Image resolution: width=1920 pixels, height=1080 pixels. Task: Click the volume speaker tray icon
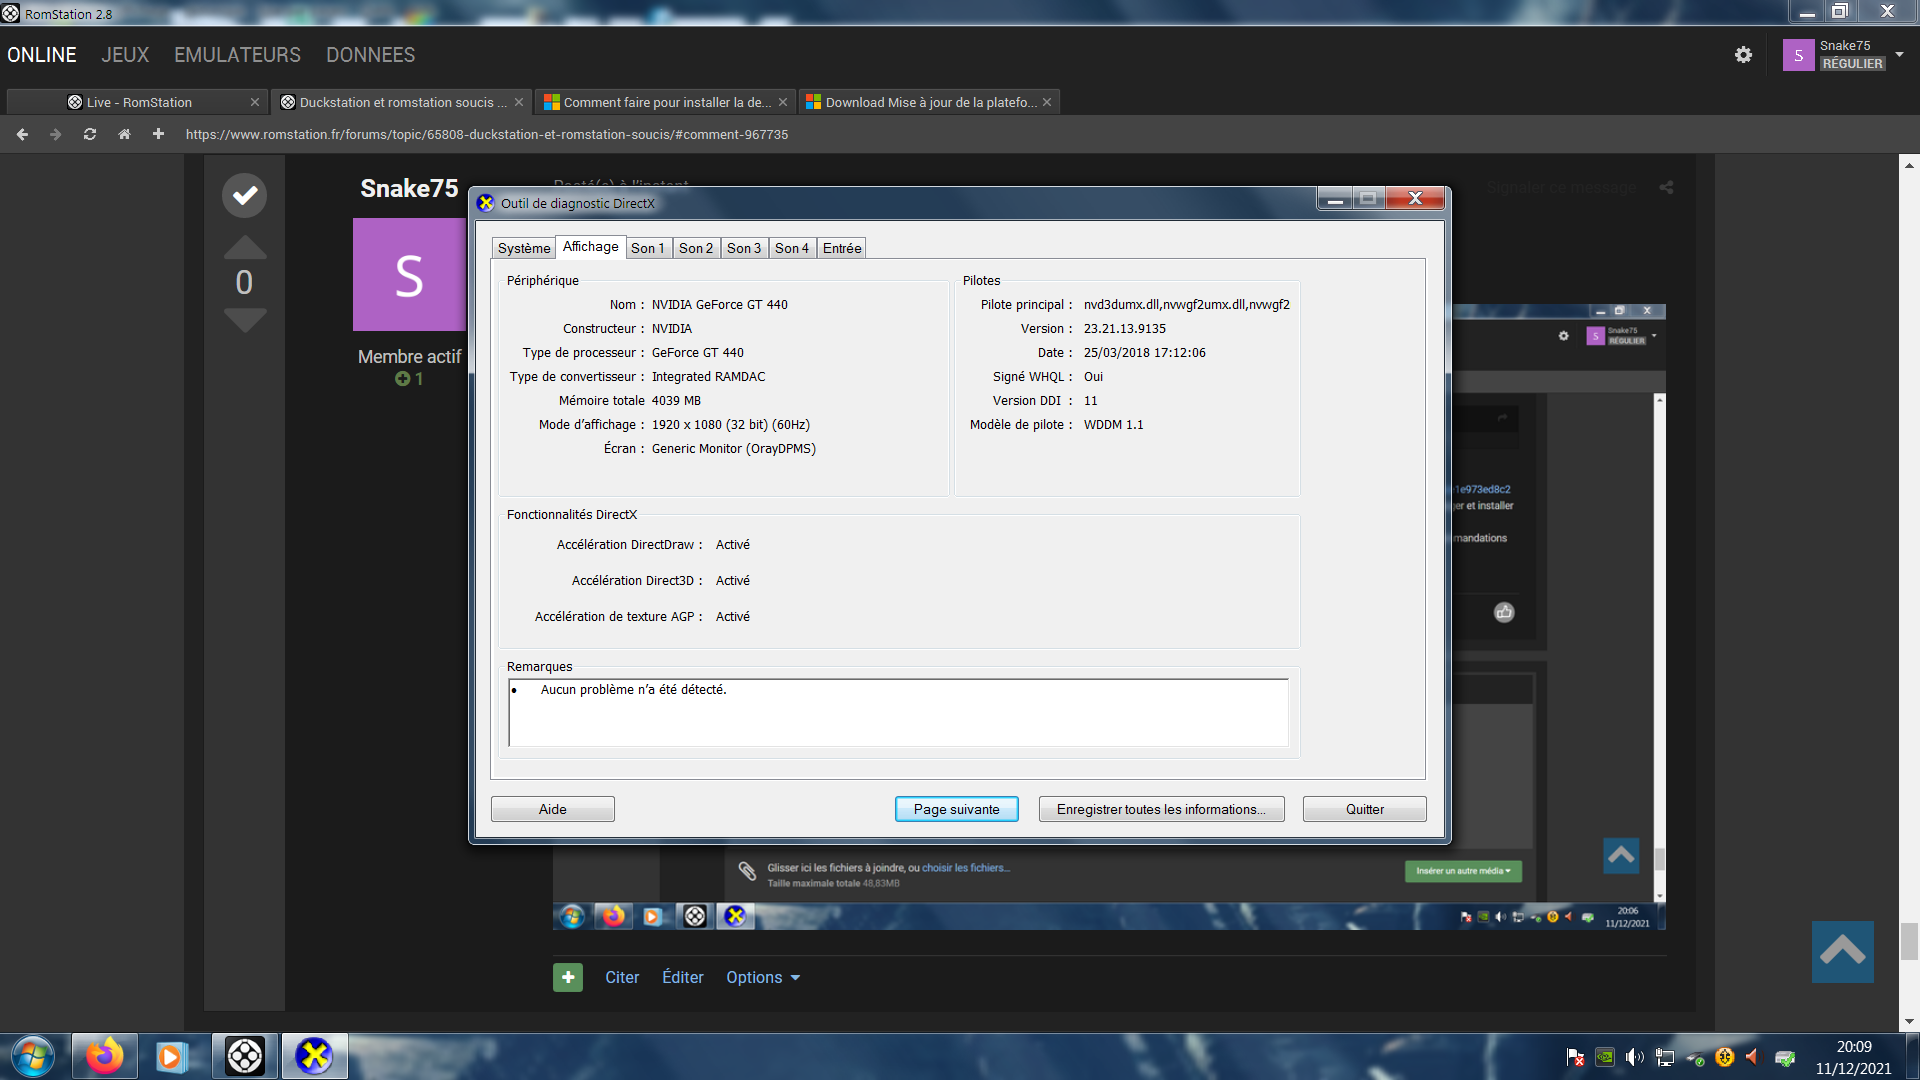tap(1634, 1057)
